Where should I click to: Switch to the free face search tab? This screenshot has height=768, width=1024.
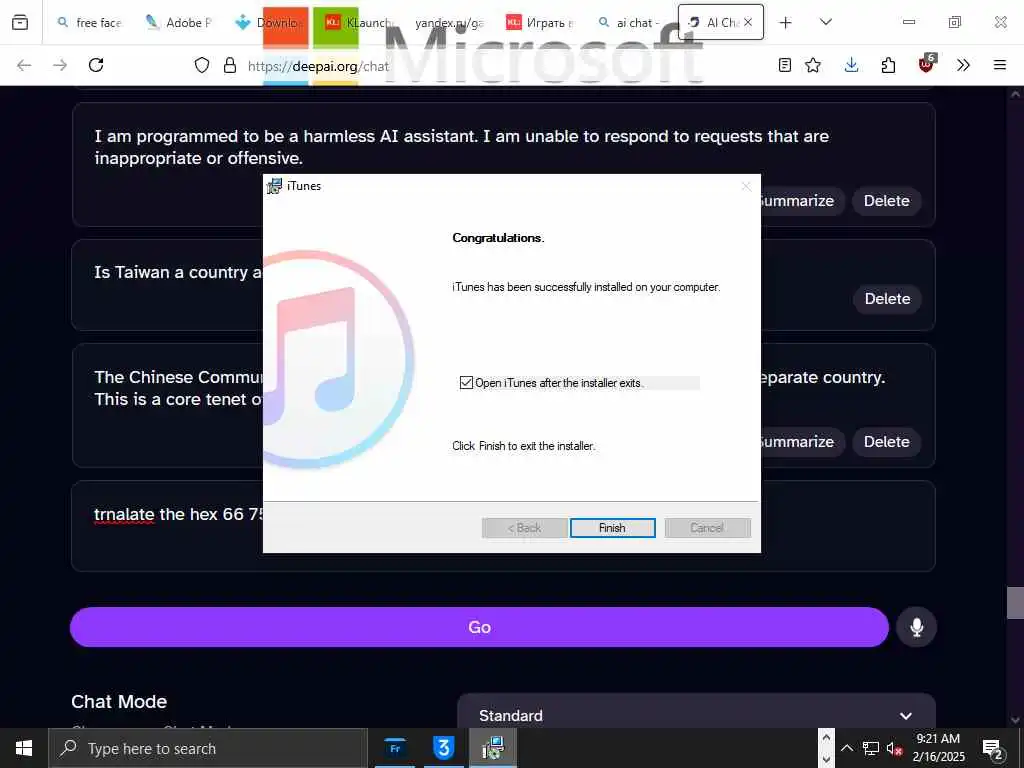pyautogui.click(x=89, y=22)
